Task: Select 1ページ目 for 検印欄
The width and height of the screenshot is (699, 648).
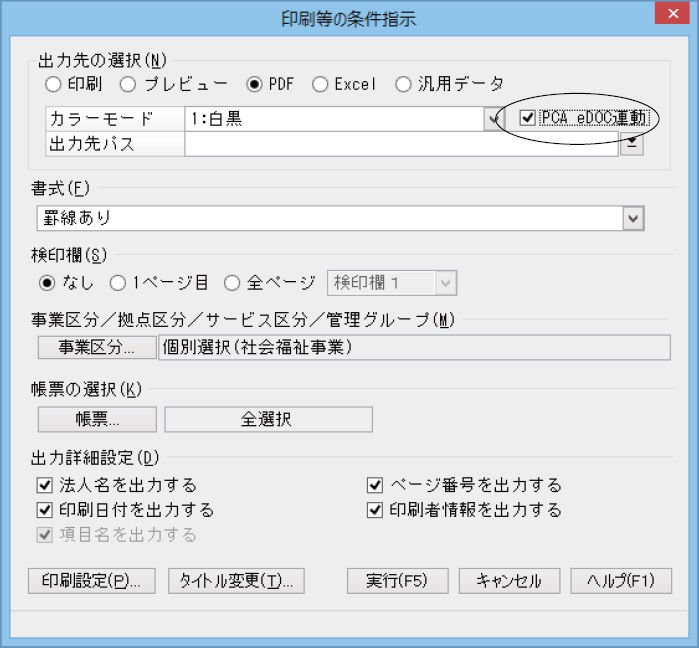Action: [x=117, y=283]
